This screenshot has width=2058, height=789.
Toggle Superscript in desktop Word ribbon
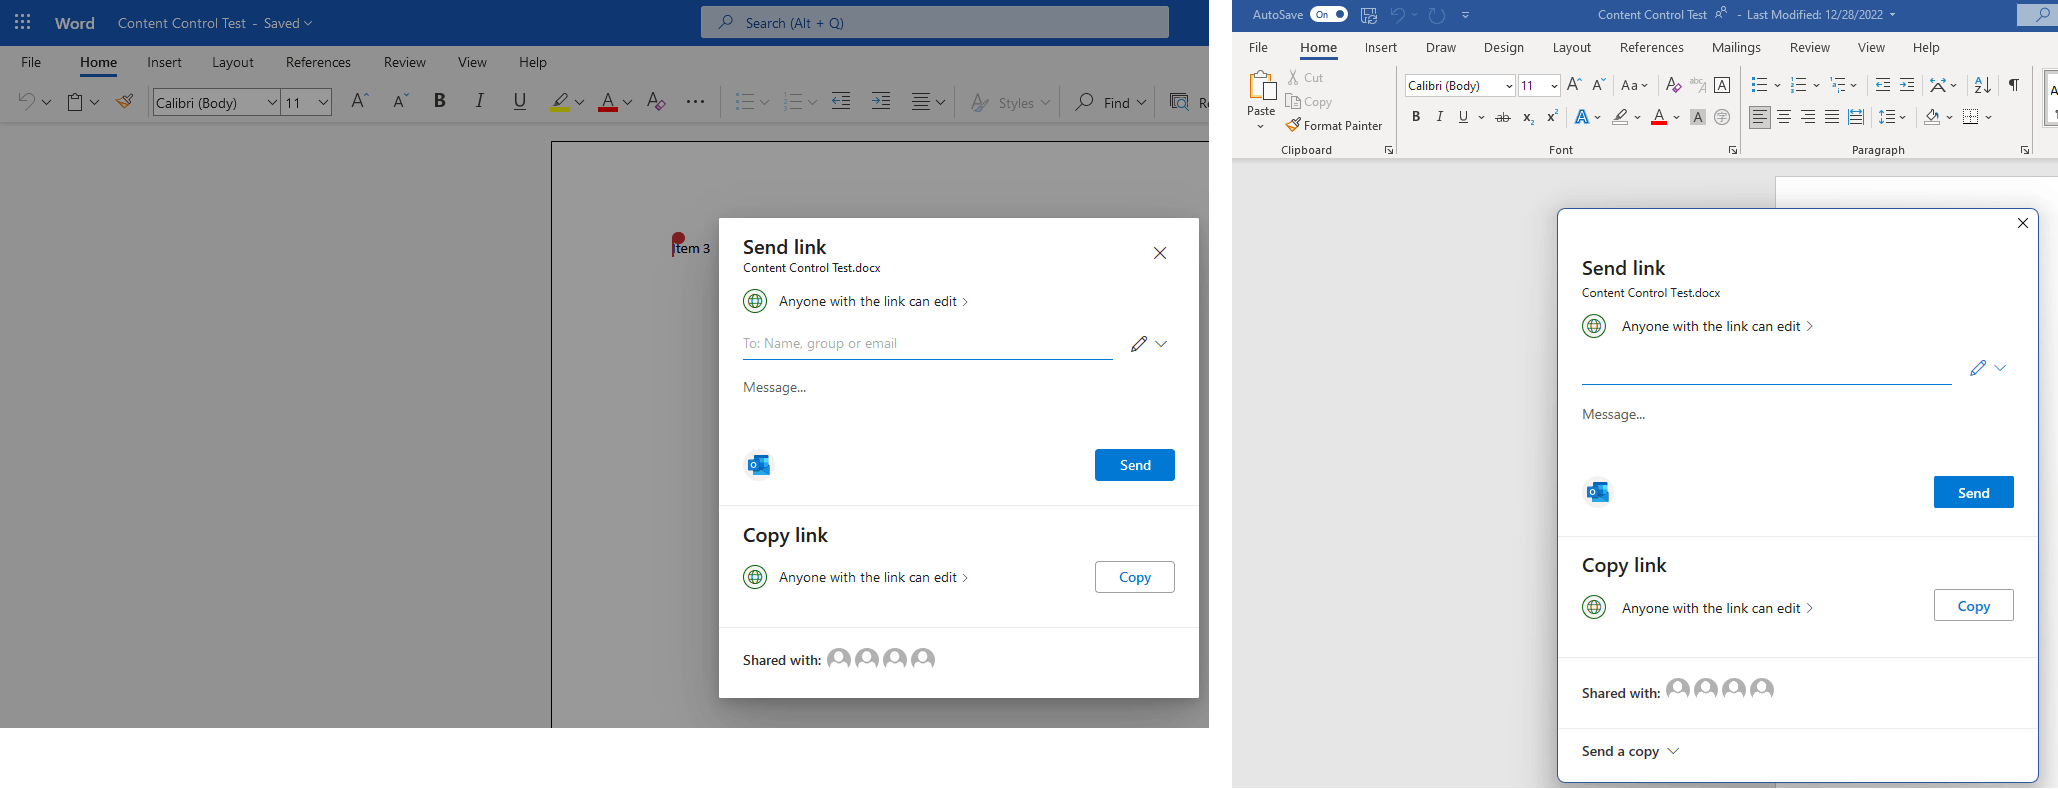pos(1552,117)
